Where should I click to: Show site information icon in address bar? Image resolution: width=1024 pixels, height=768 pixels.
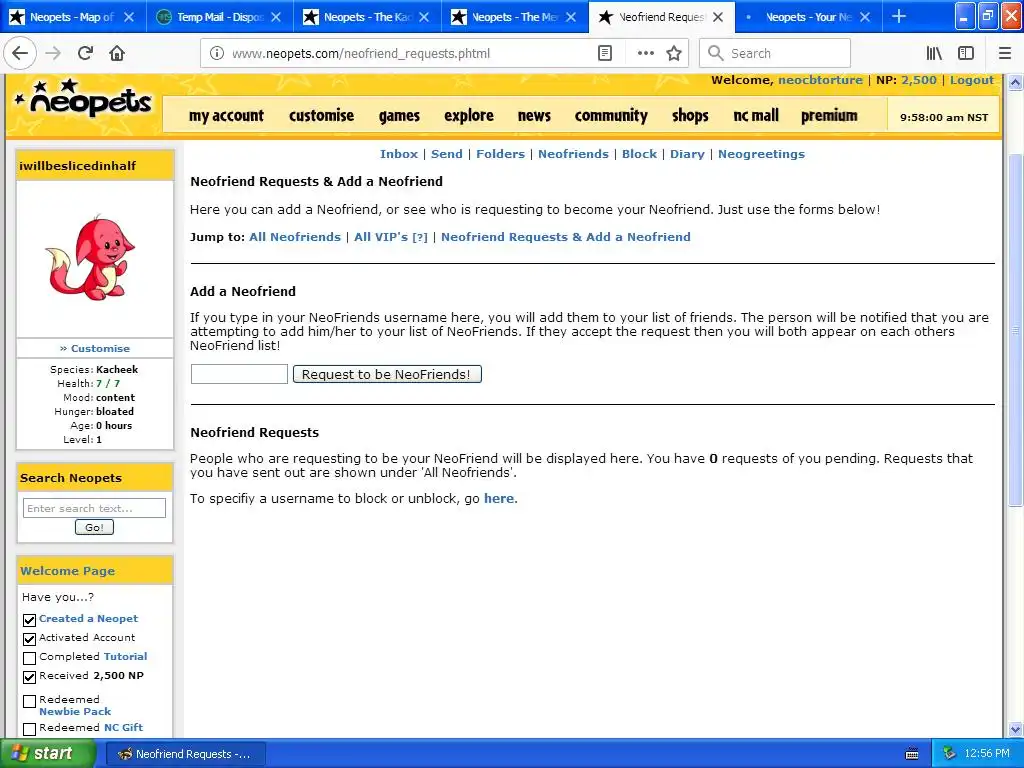[217, 54]
